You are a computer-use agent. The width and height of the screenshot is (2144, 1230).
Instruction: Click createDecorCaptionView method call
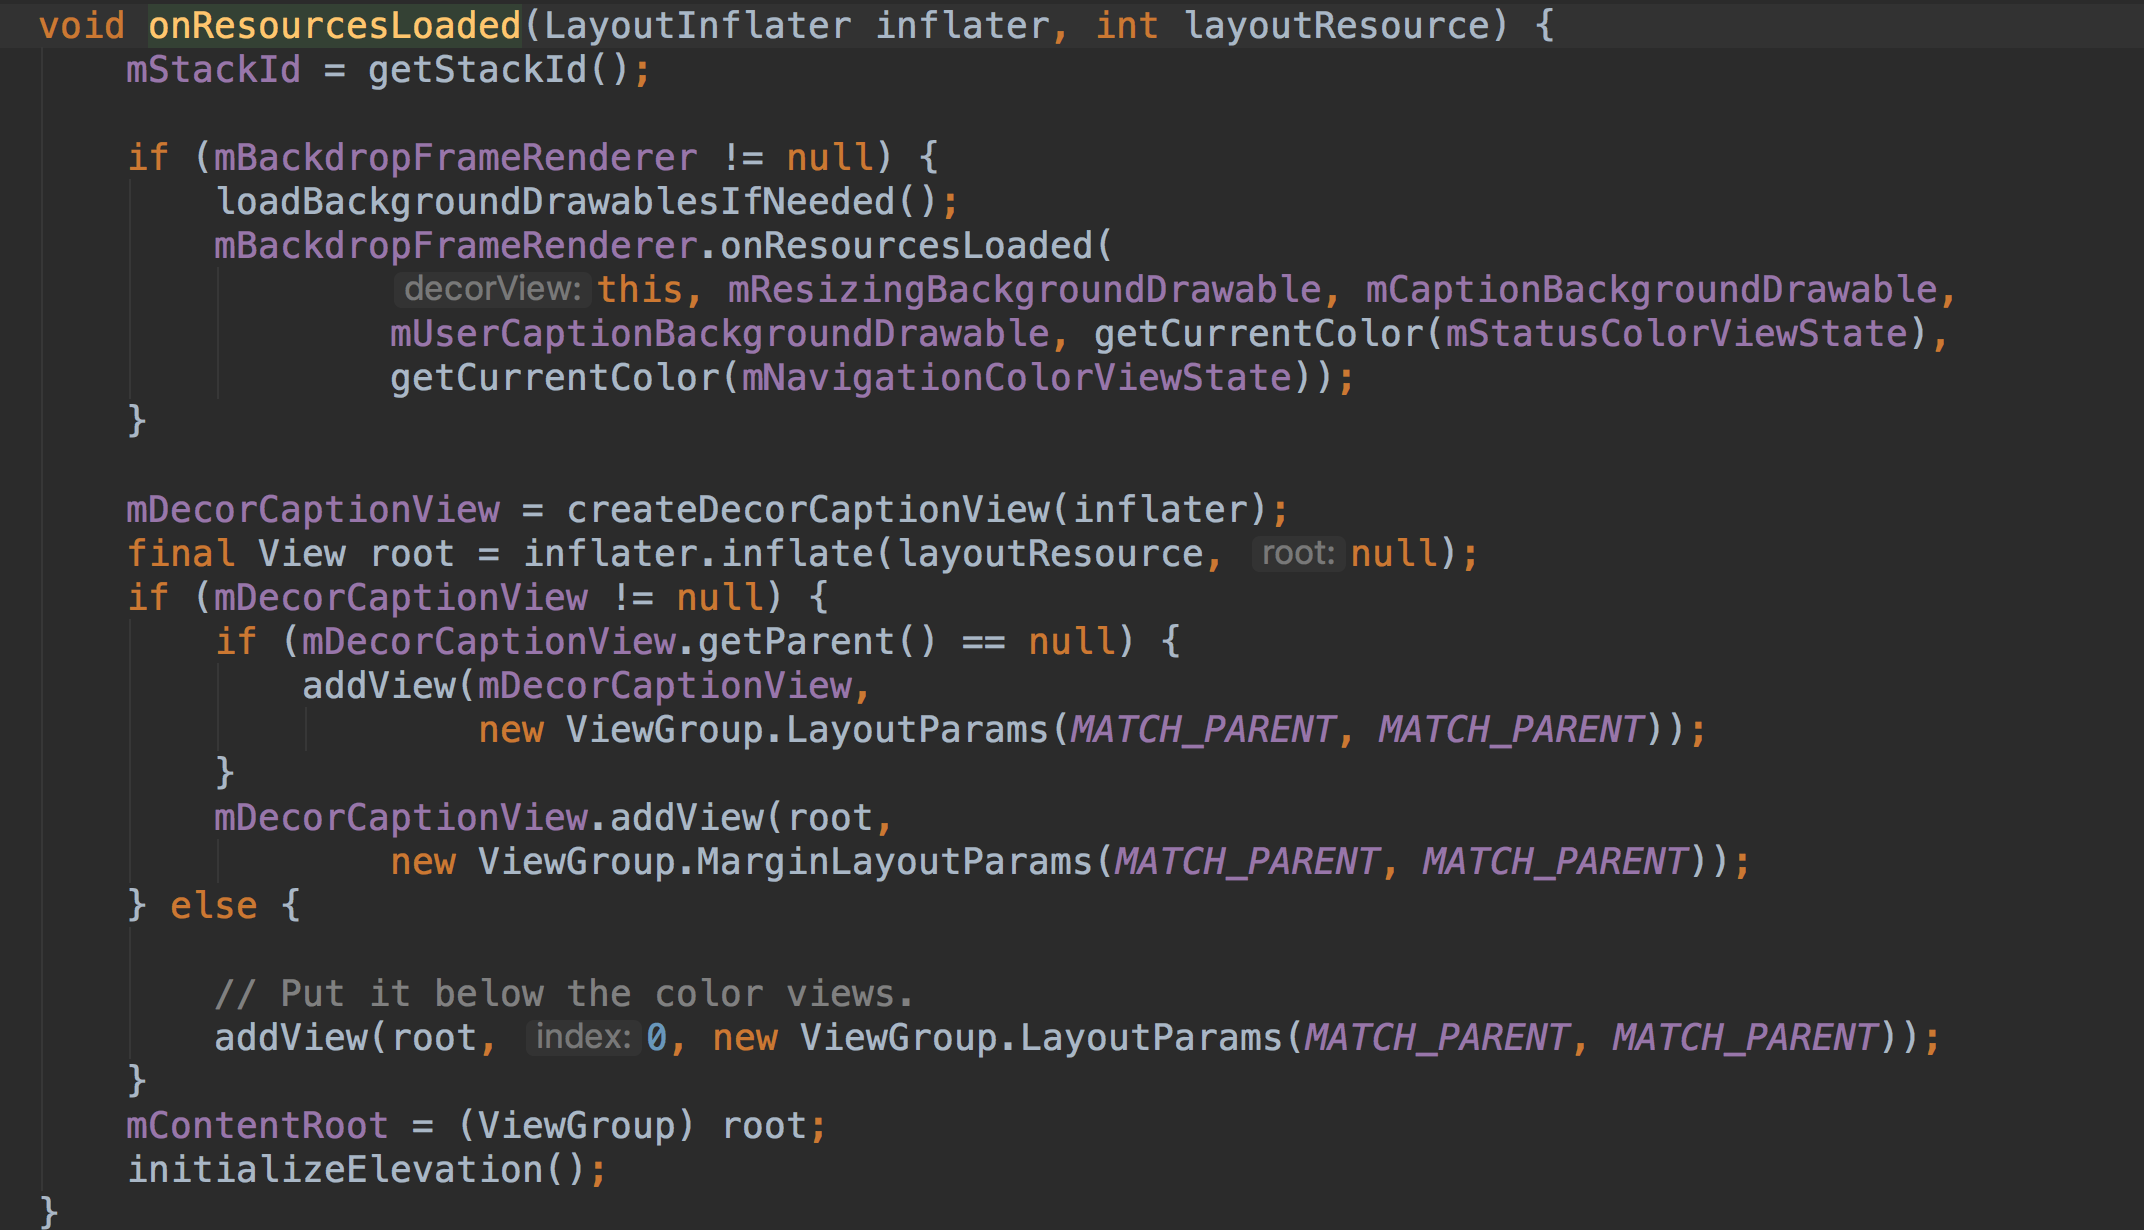[807, 510]
